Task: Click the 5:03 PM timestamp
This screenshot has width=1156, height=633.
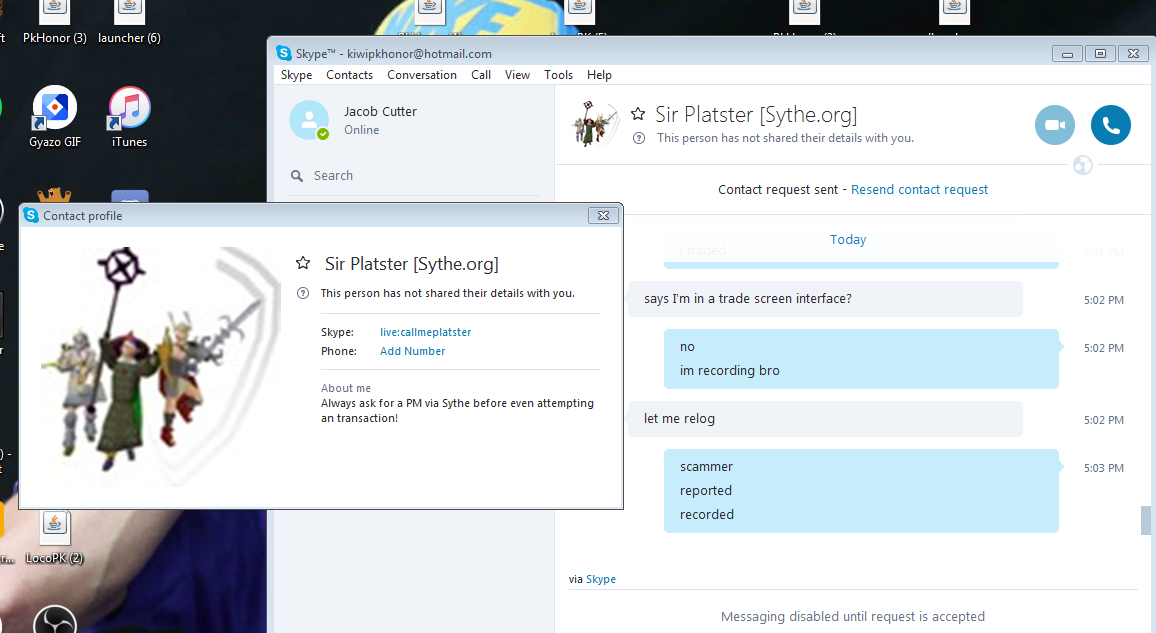Action: 1104,468
